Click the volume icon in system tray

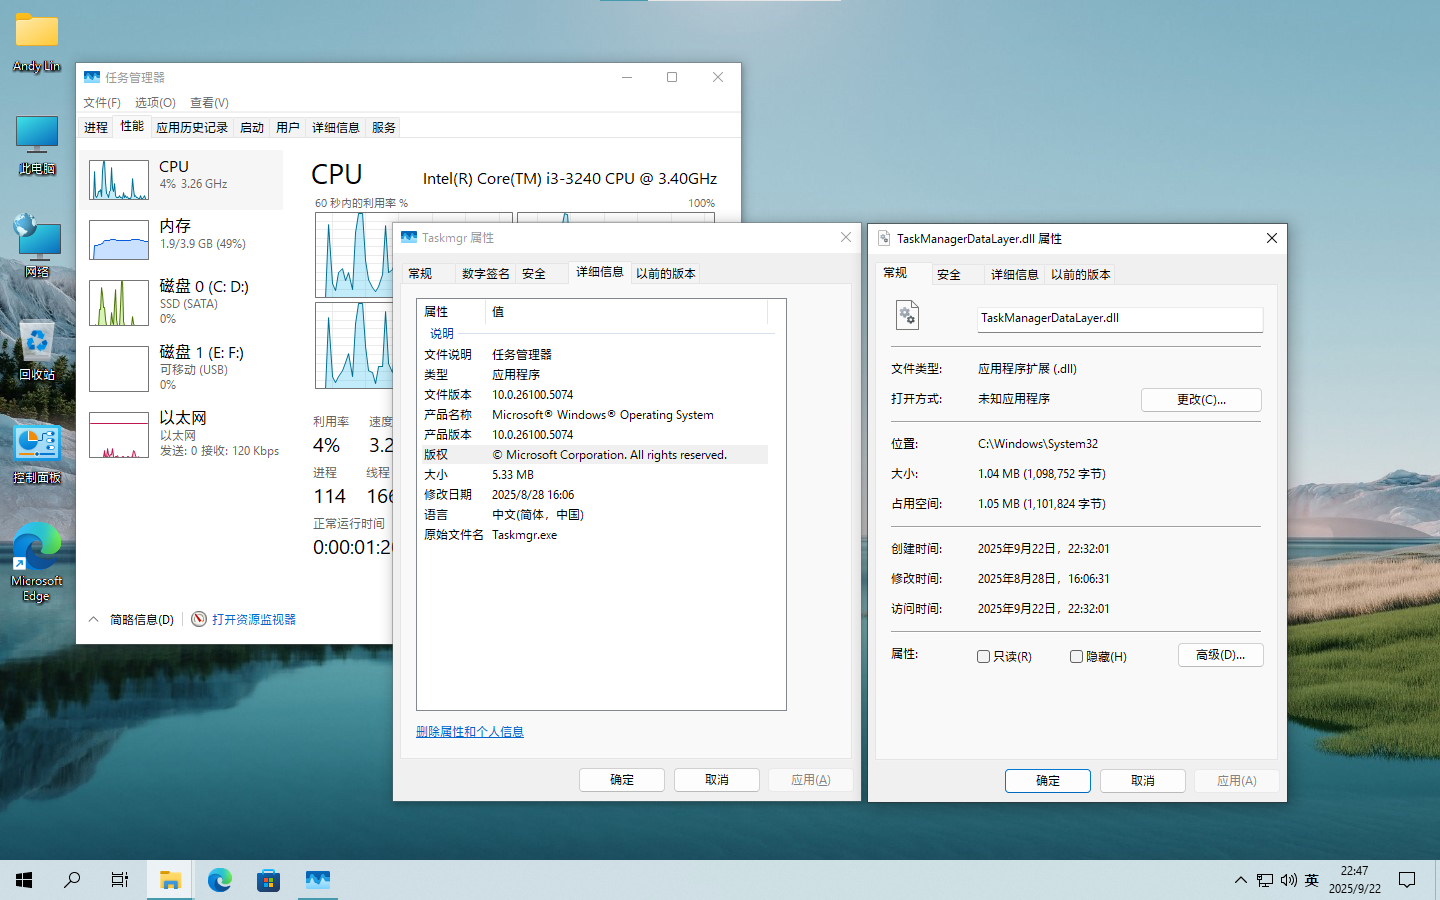[1288, 880]
